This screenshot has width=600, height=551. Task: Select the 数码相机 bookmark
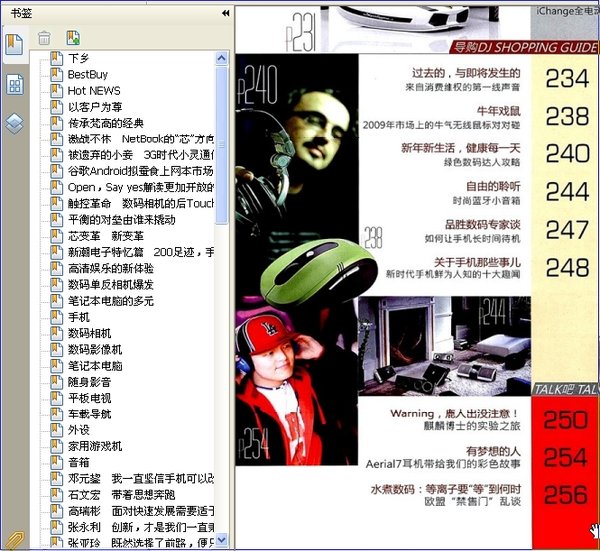point(90,333)
